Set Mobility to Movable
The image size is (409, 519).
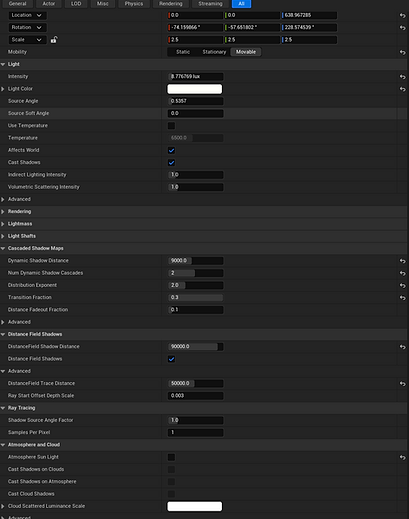(246, 52)
